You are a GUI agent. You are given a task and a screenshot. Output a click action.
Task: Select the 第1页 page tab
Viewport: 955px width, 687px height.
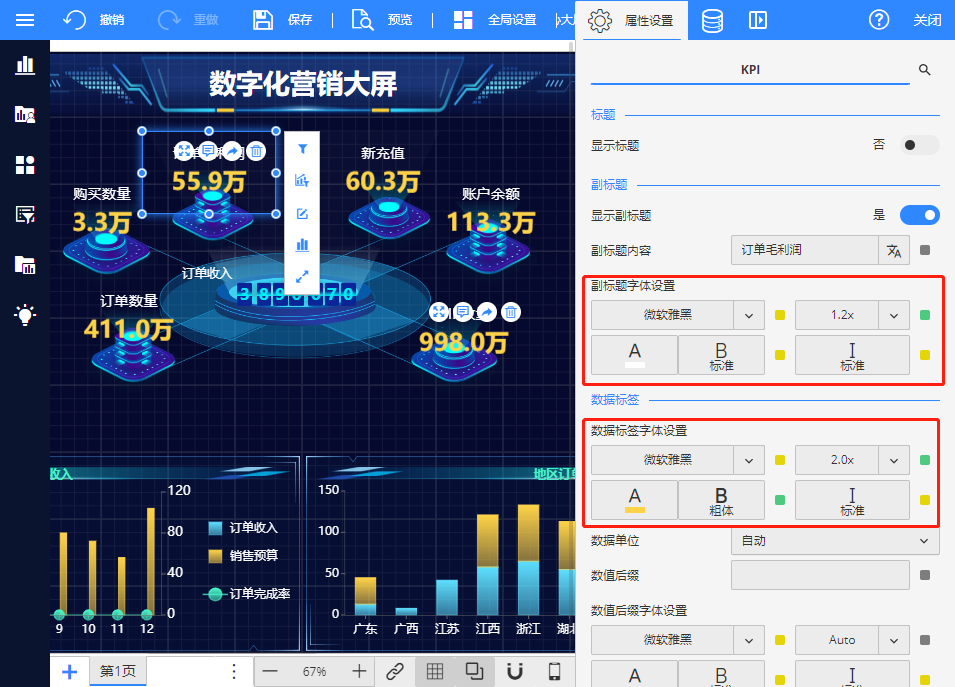pyautogui.click(x=118, y=671)
